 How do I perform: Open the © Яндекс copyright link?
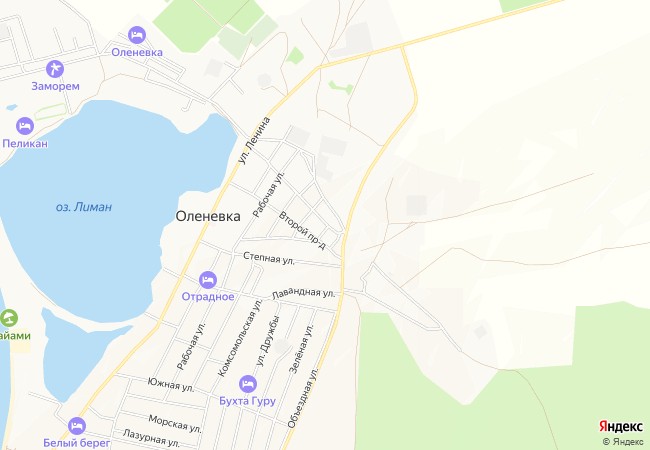click(623, 442)
